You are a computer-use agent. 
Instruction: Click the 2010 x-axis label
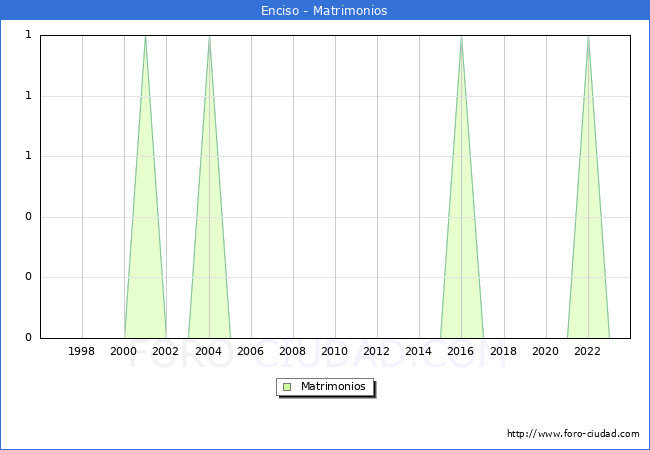pyautogui.click(x=334, y=351)
